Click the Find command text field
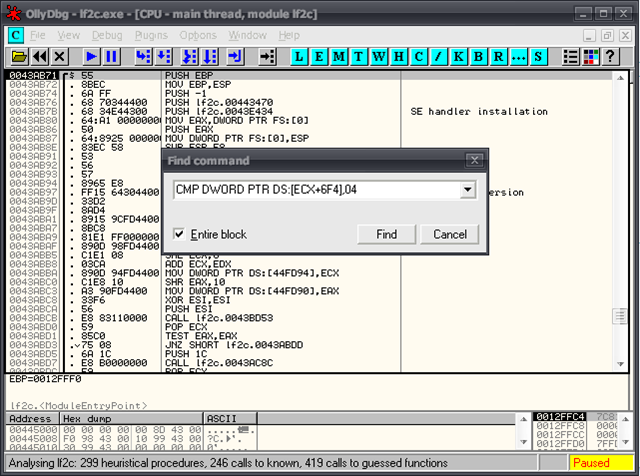 pyautogui.click(x=317, y=190)
